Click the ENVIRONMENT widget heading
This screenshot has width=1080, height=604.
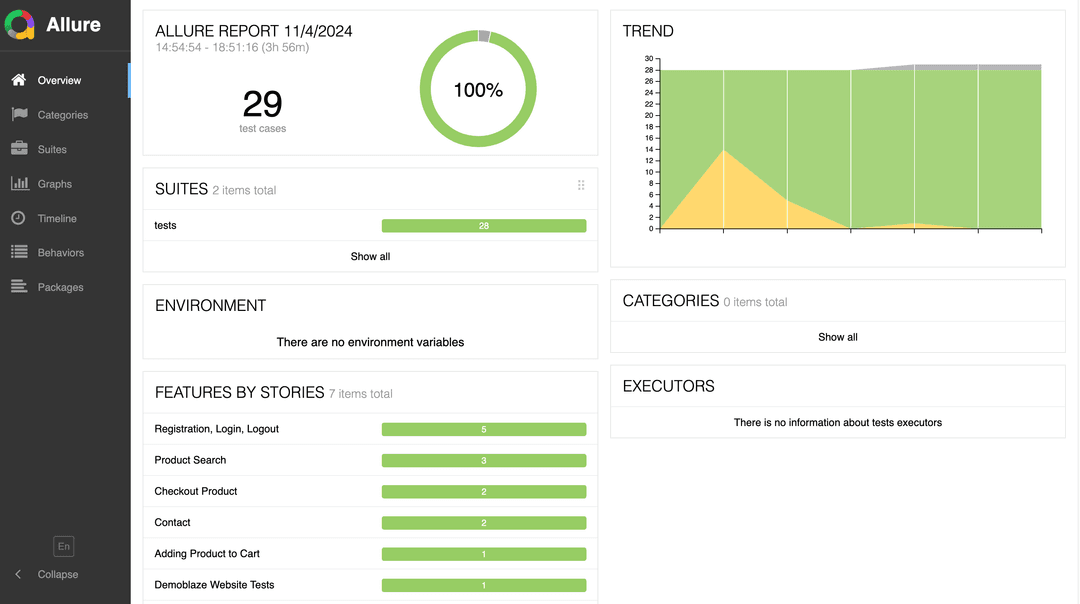click(x=210, y=306)
